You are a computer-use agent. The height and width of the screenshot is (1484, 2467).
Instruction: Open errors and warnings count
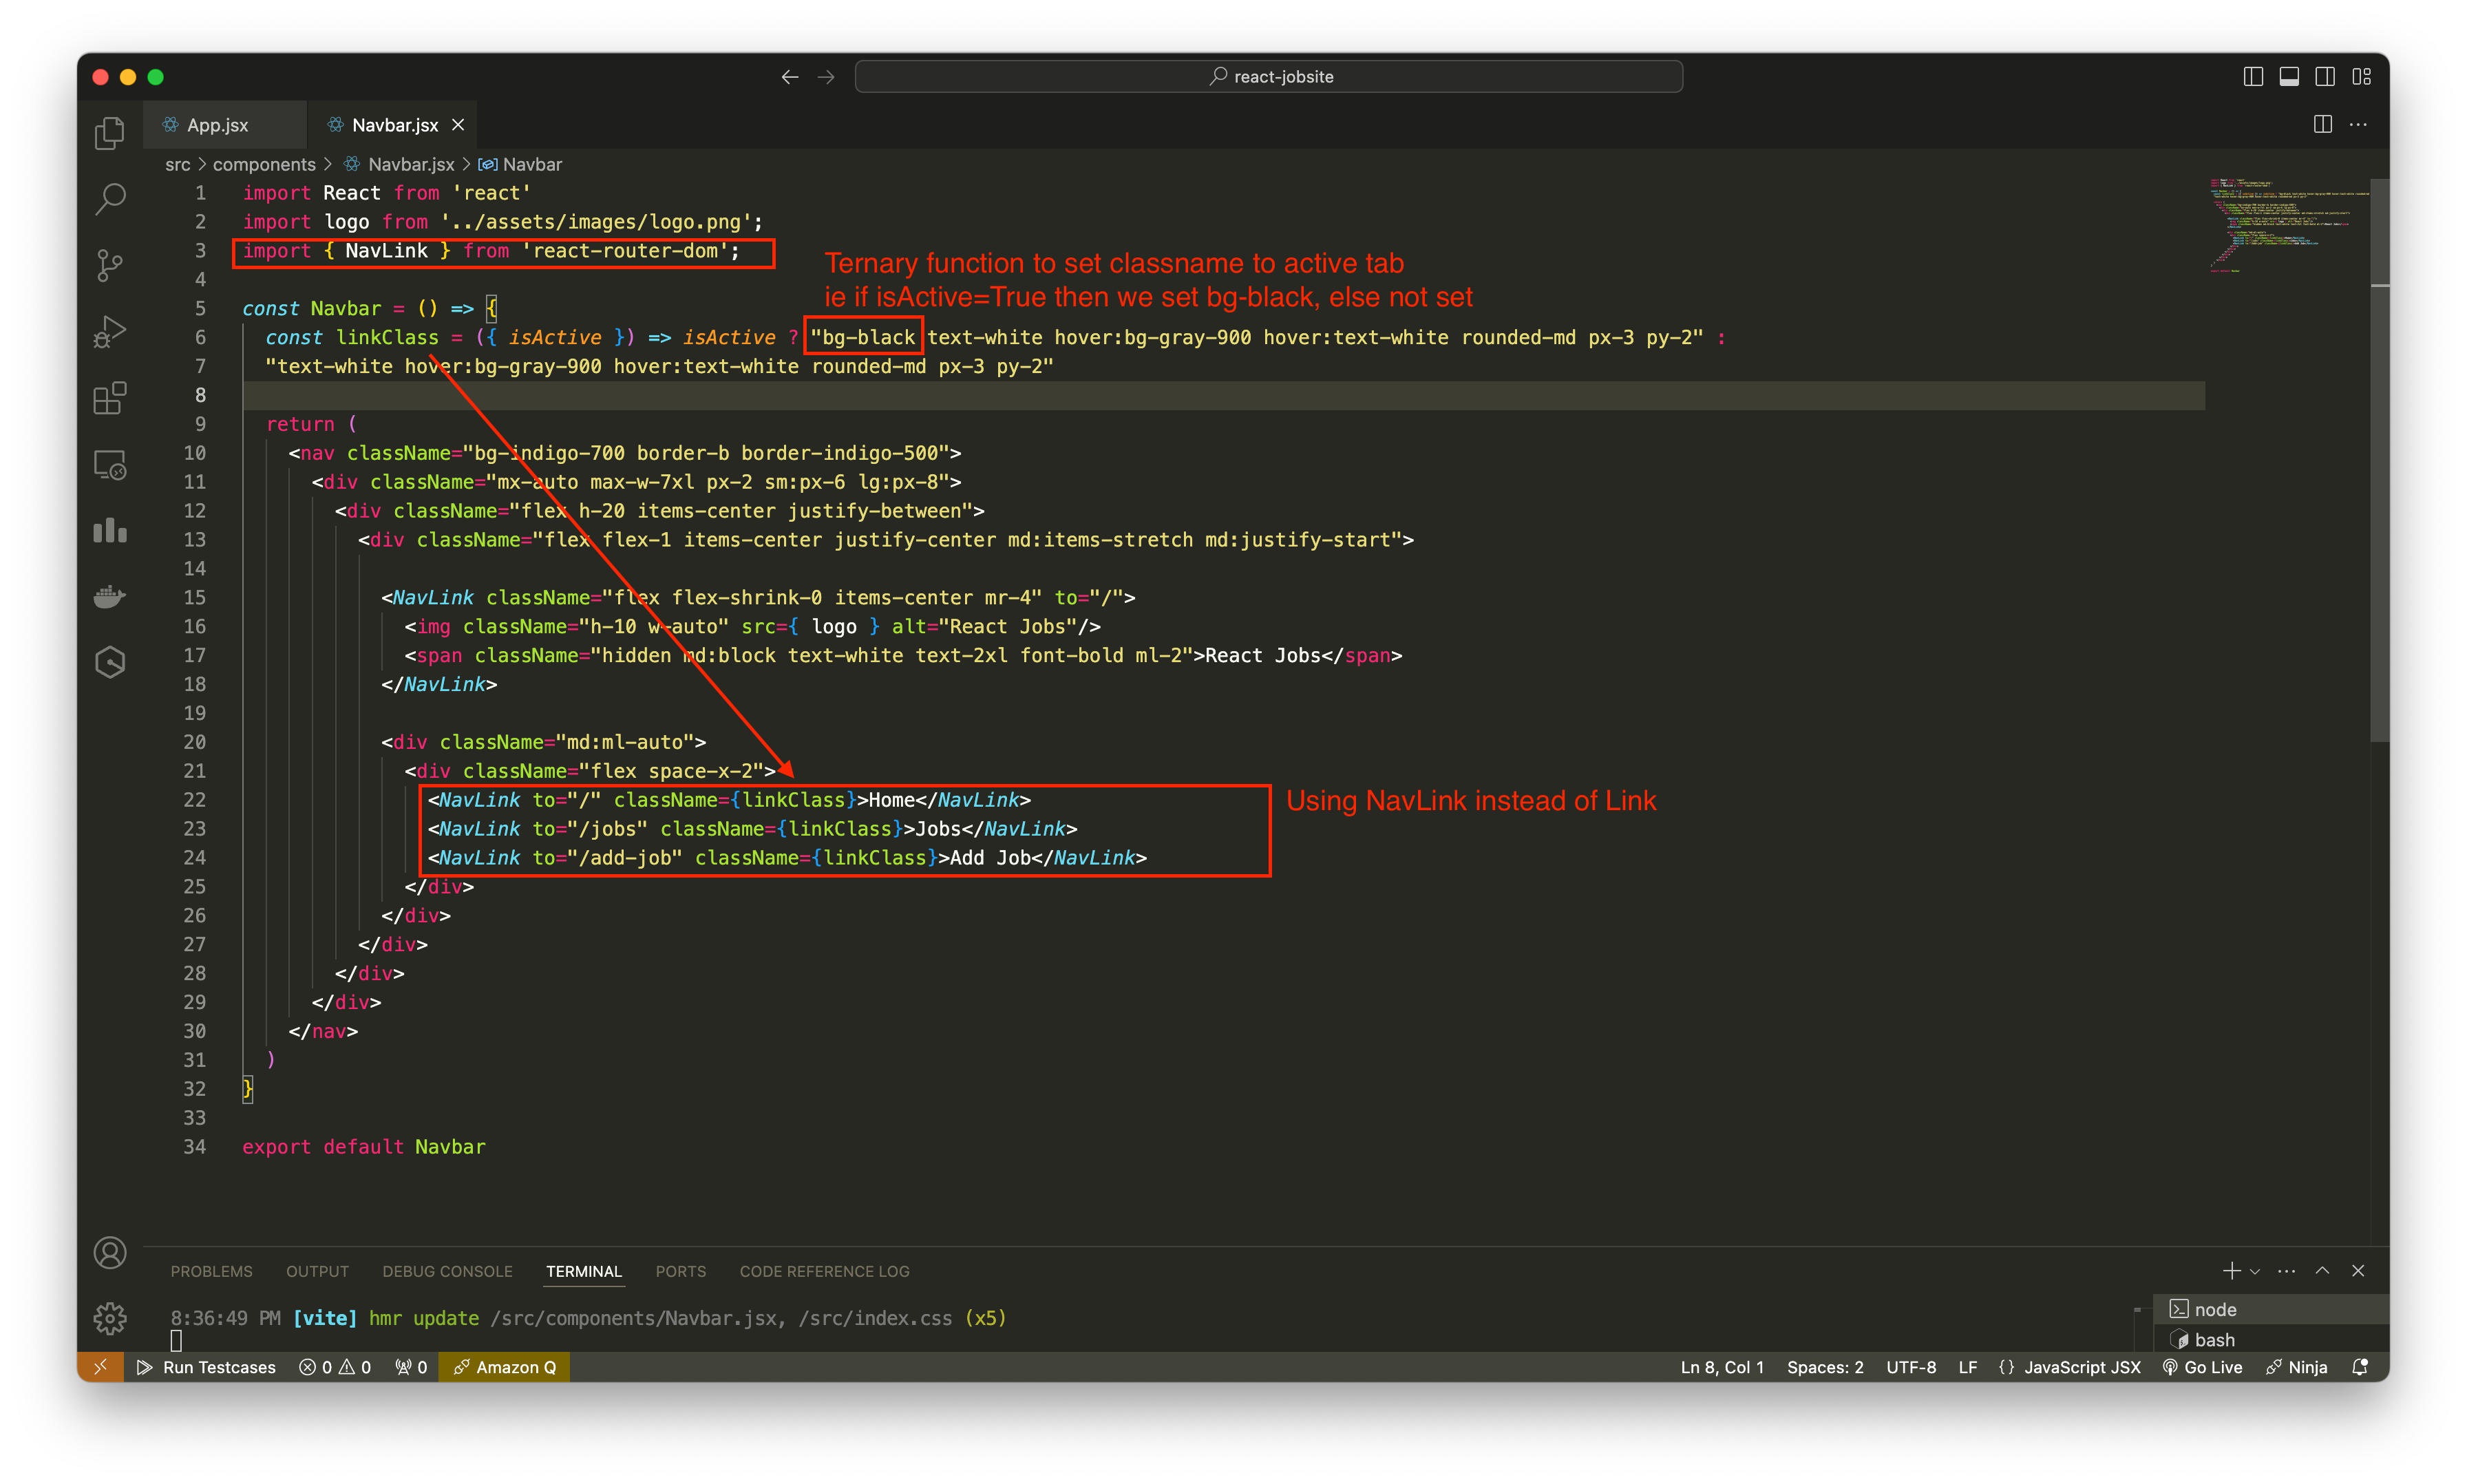click(335, 1367)
